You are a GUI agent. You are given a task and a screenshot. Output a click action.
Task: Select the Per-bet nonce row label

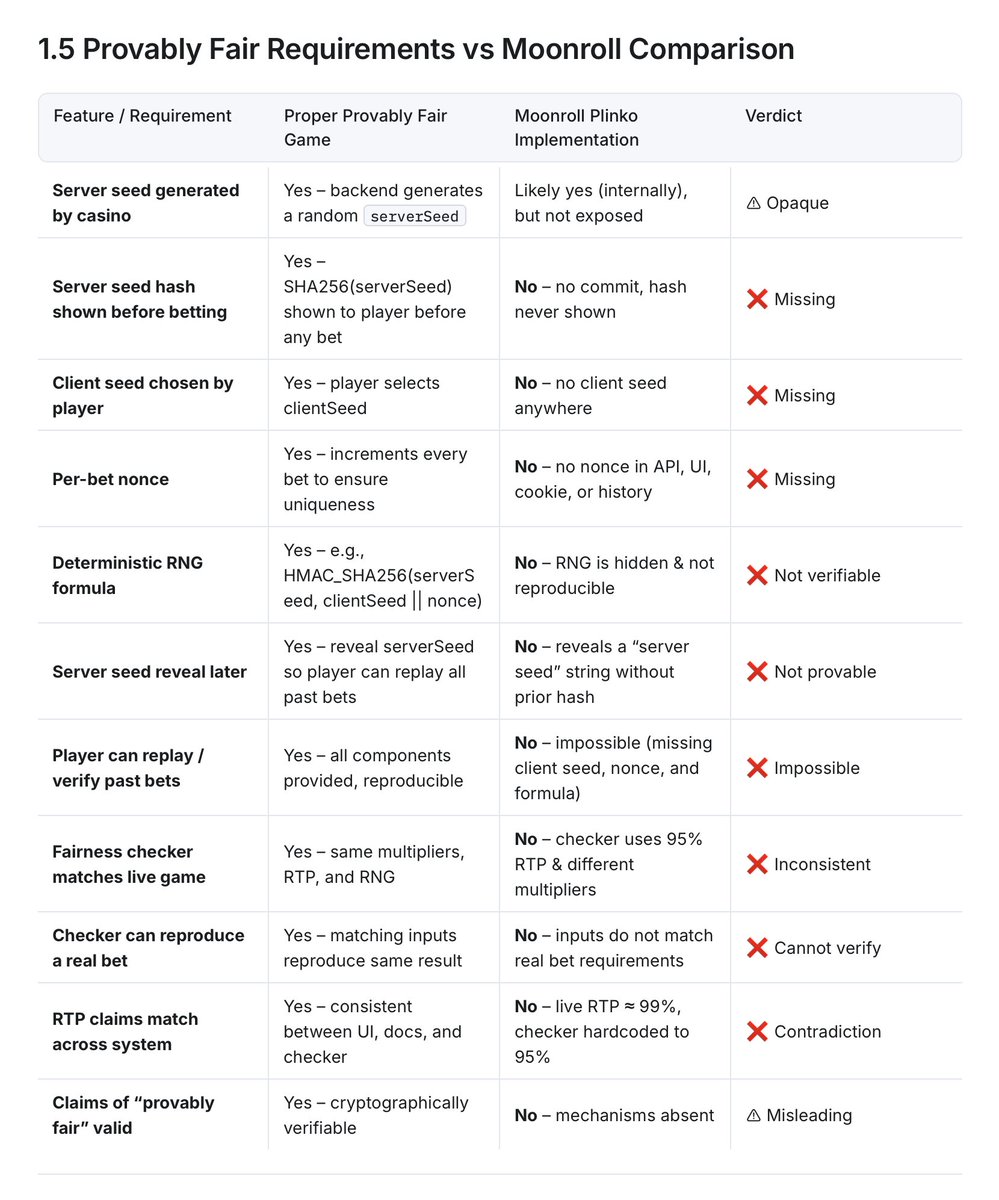click(x=110, y=479)
